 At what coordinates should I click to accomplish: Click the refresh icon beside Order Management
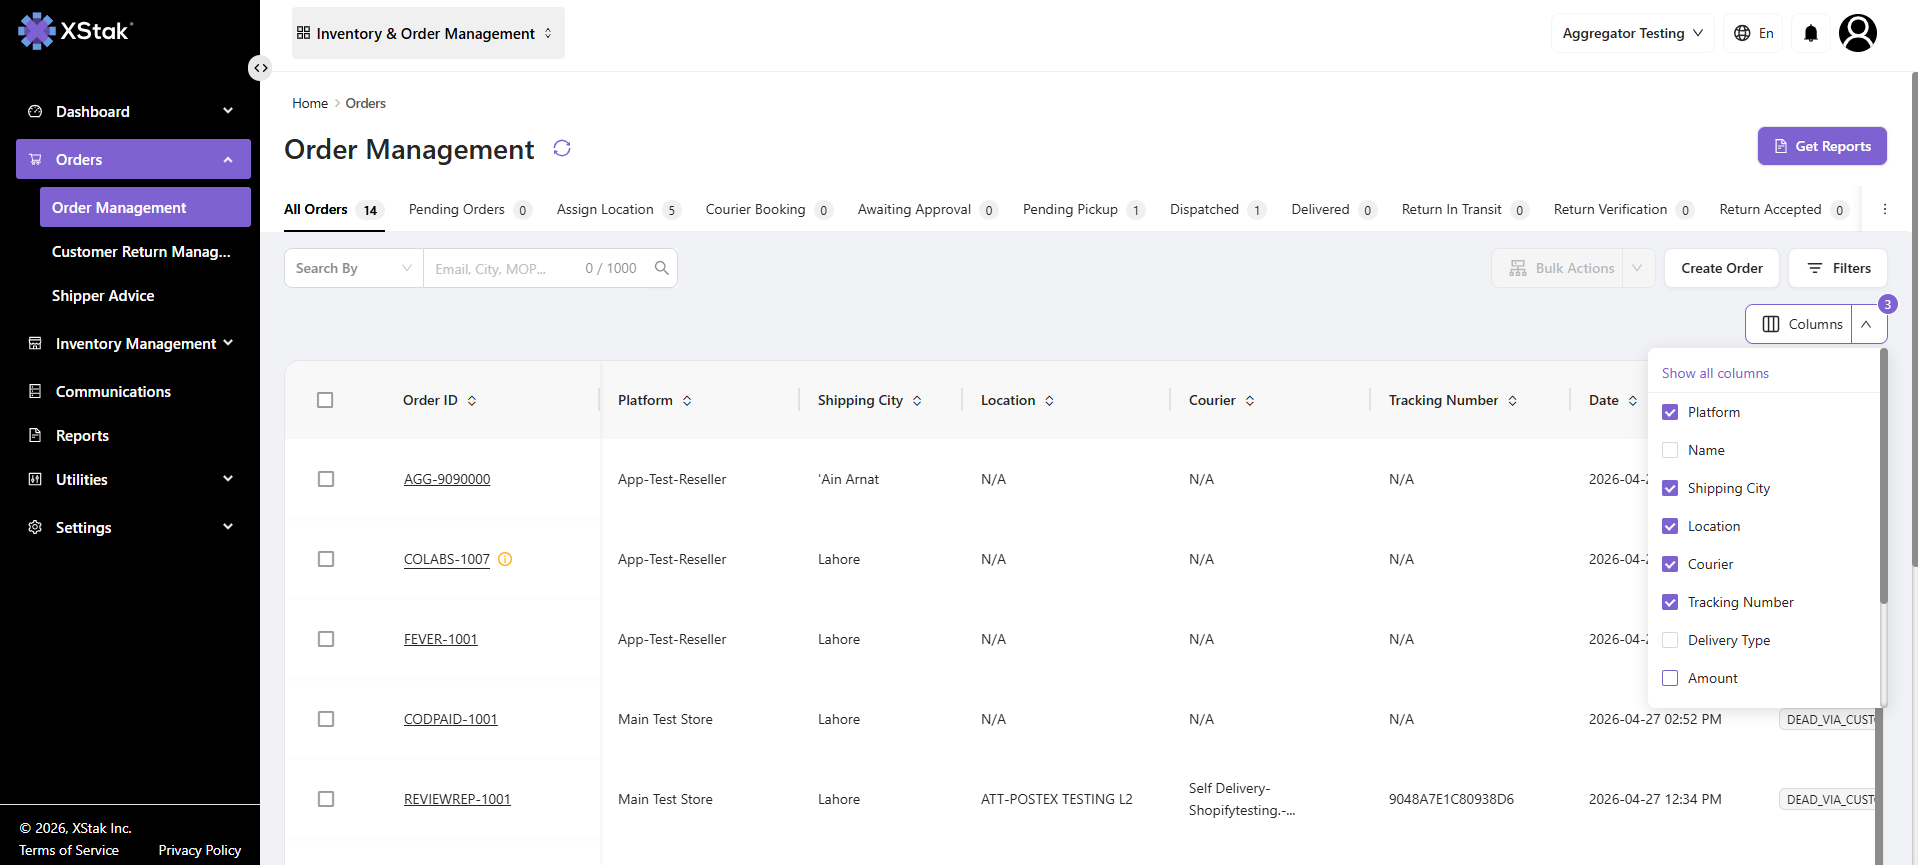point(562,148)
